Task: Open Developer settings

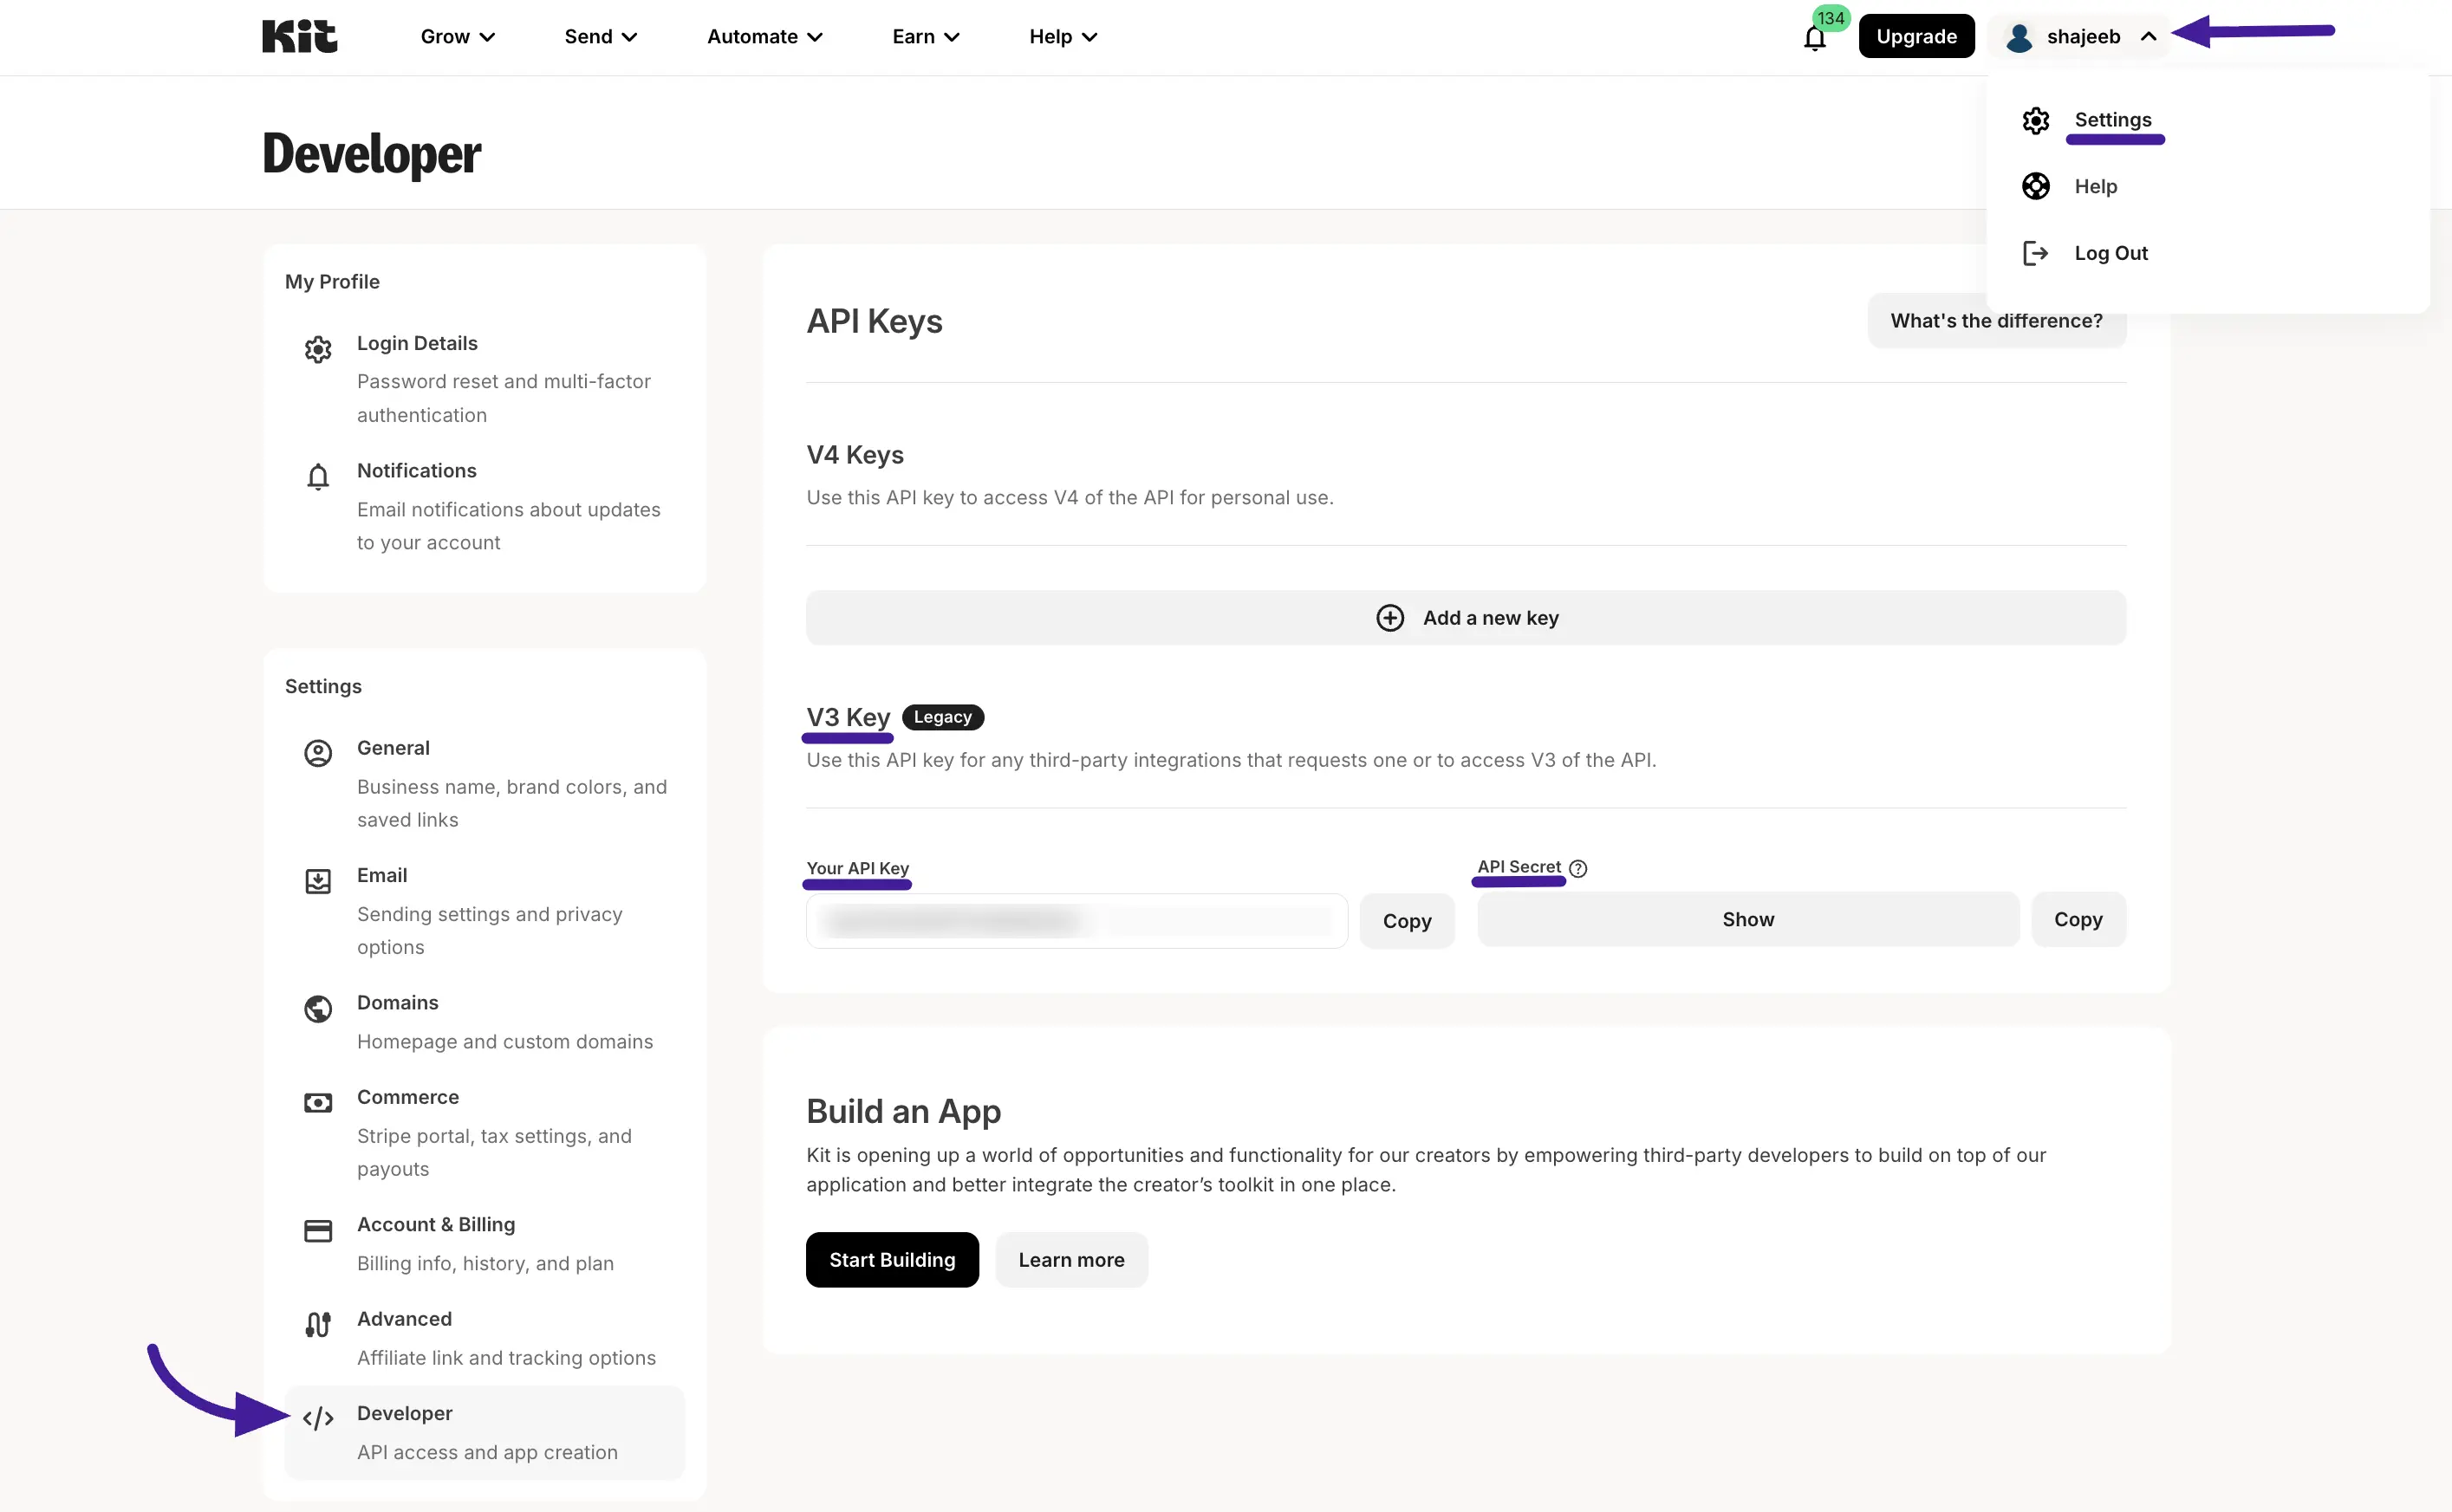Action: coord(485,1432)
